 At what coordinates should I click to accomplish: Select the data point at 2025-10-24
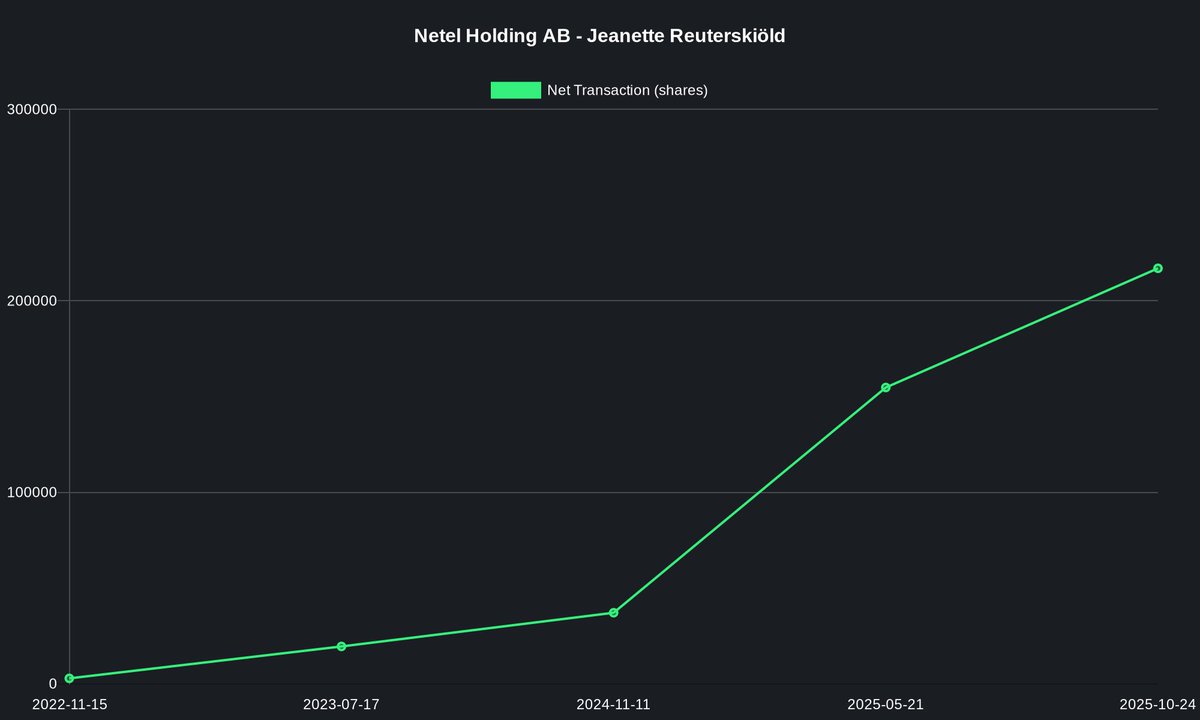tap(1157, 268)
